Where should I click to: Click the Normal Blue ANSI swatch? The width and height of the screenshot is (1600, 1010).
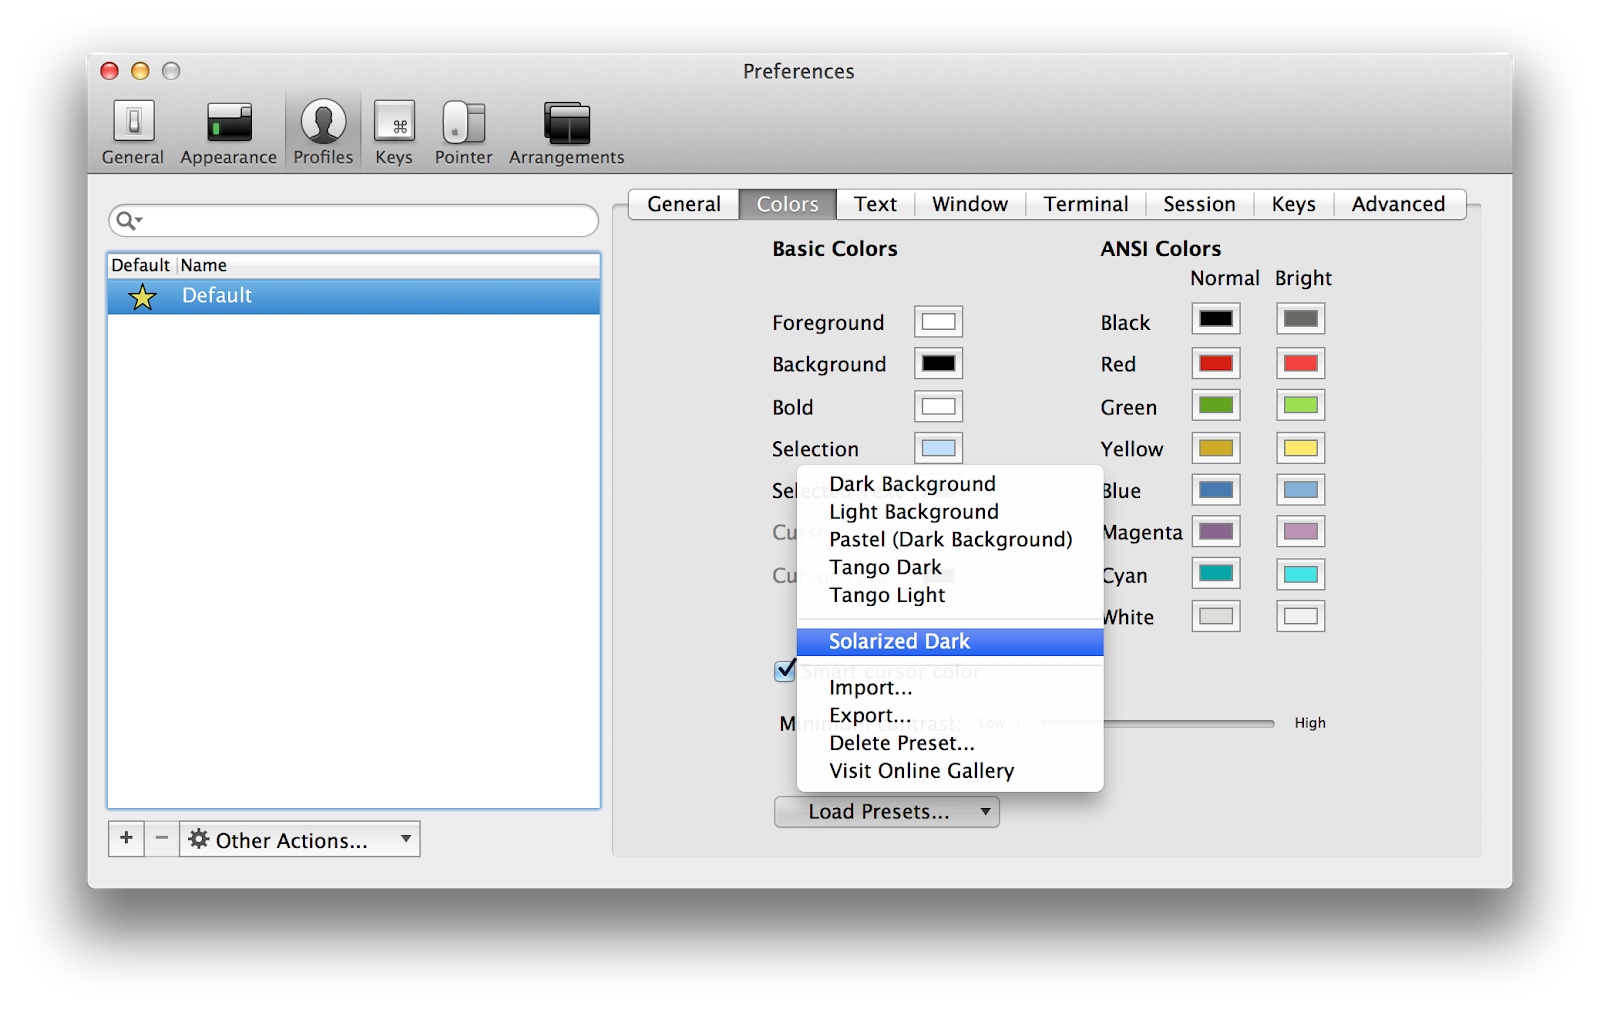tap(1216, 490)
